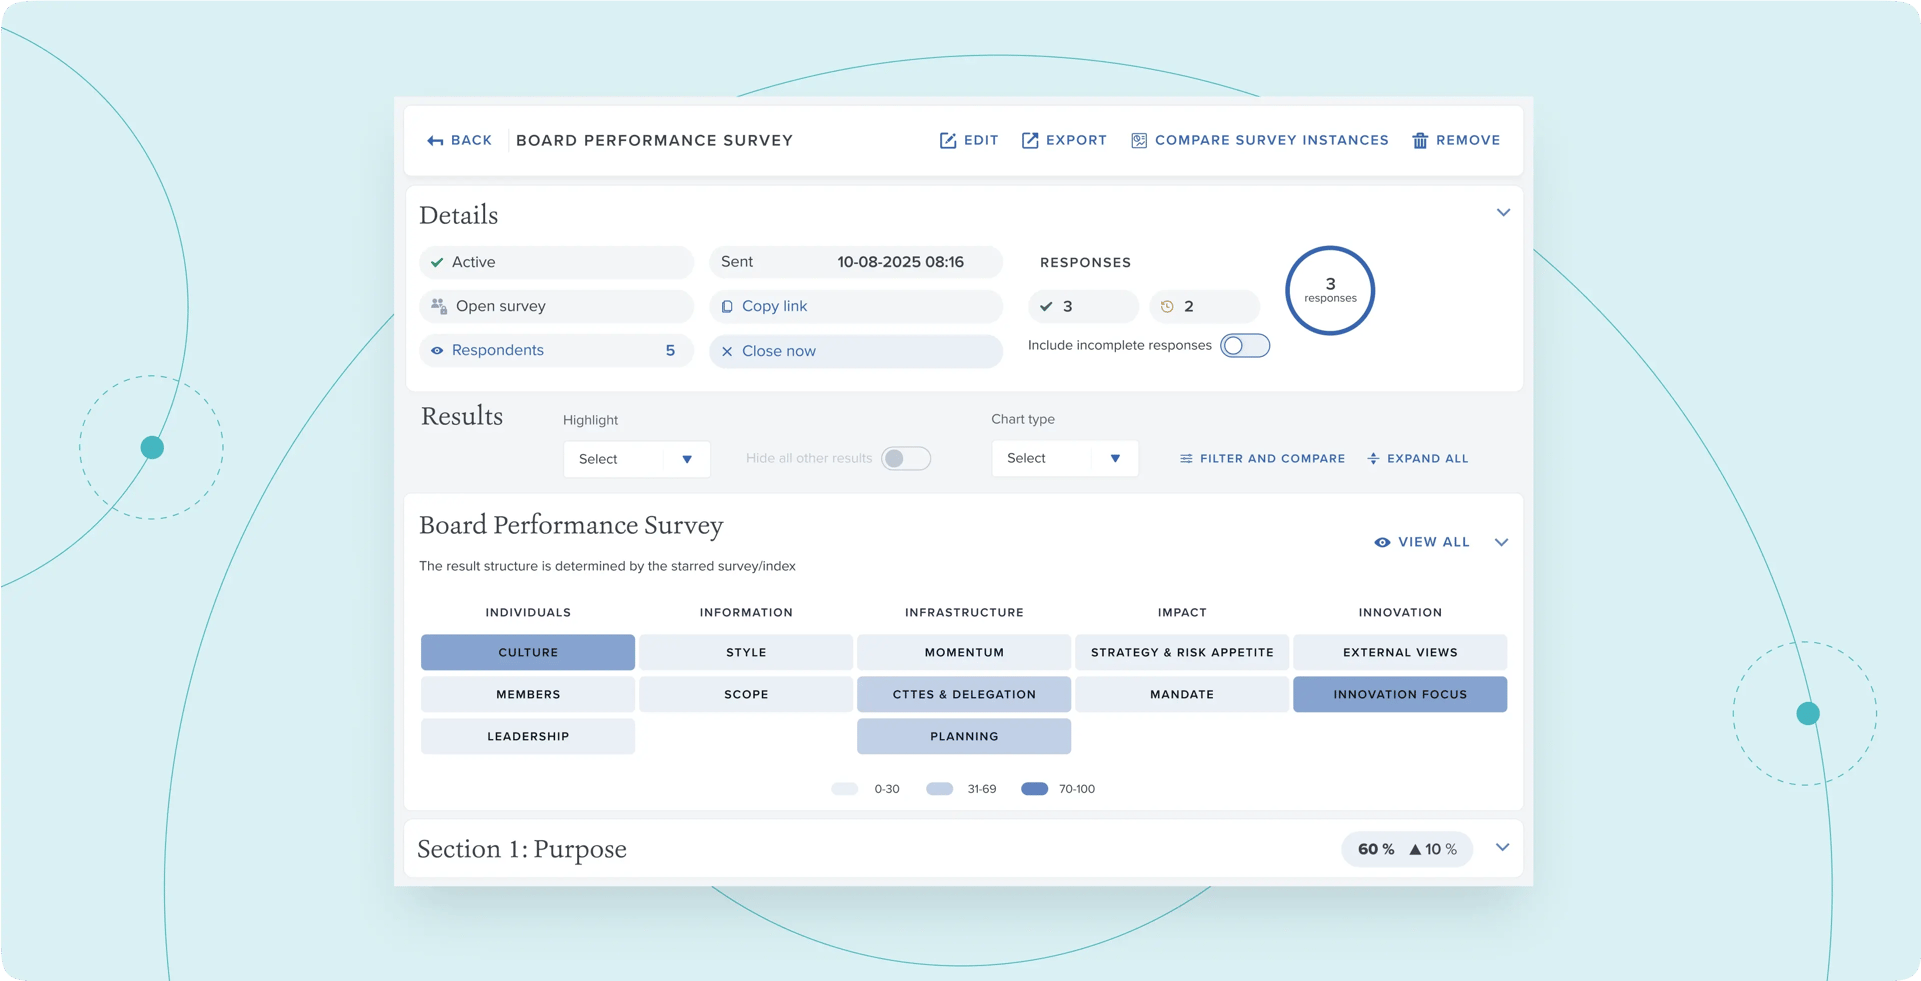Click the Back arrow icon
The height and width of the screenshot is (981, 1921).
click(x=434, y=140)
